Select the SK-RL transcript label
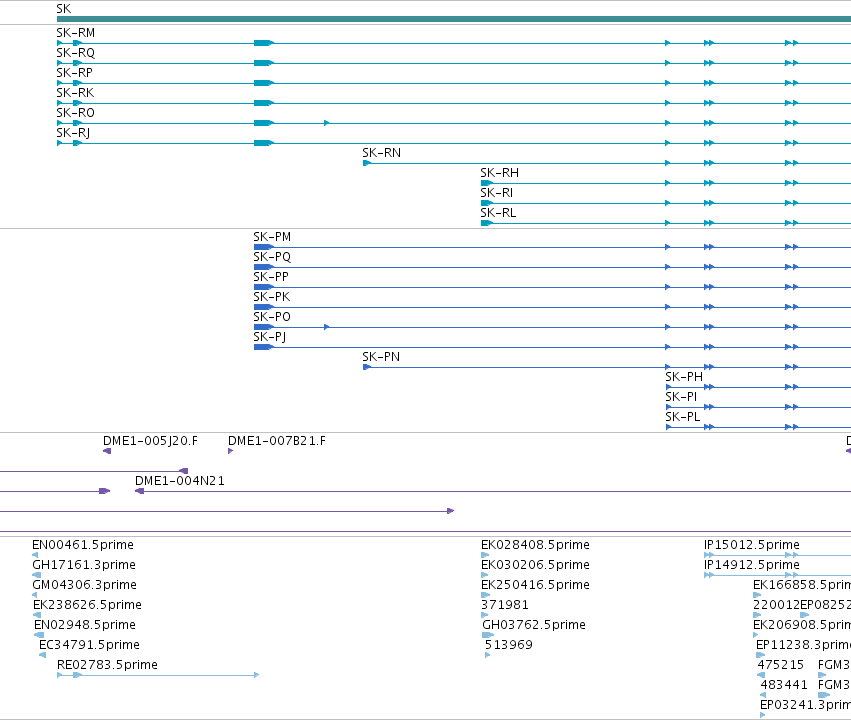The height and width of the screenshot is (720, 851). click(498, 213)
